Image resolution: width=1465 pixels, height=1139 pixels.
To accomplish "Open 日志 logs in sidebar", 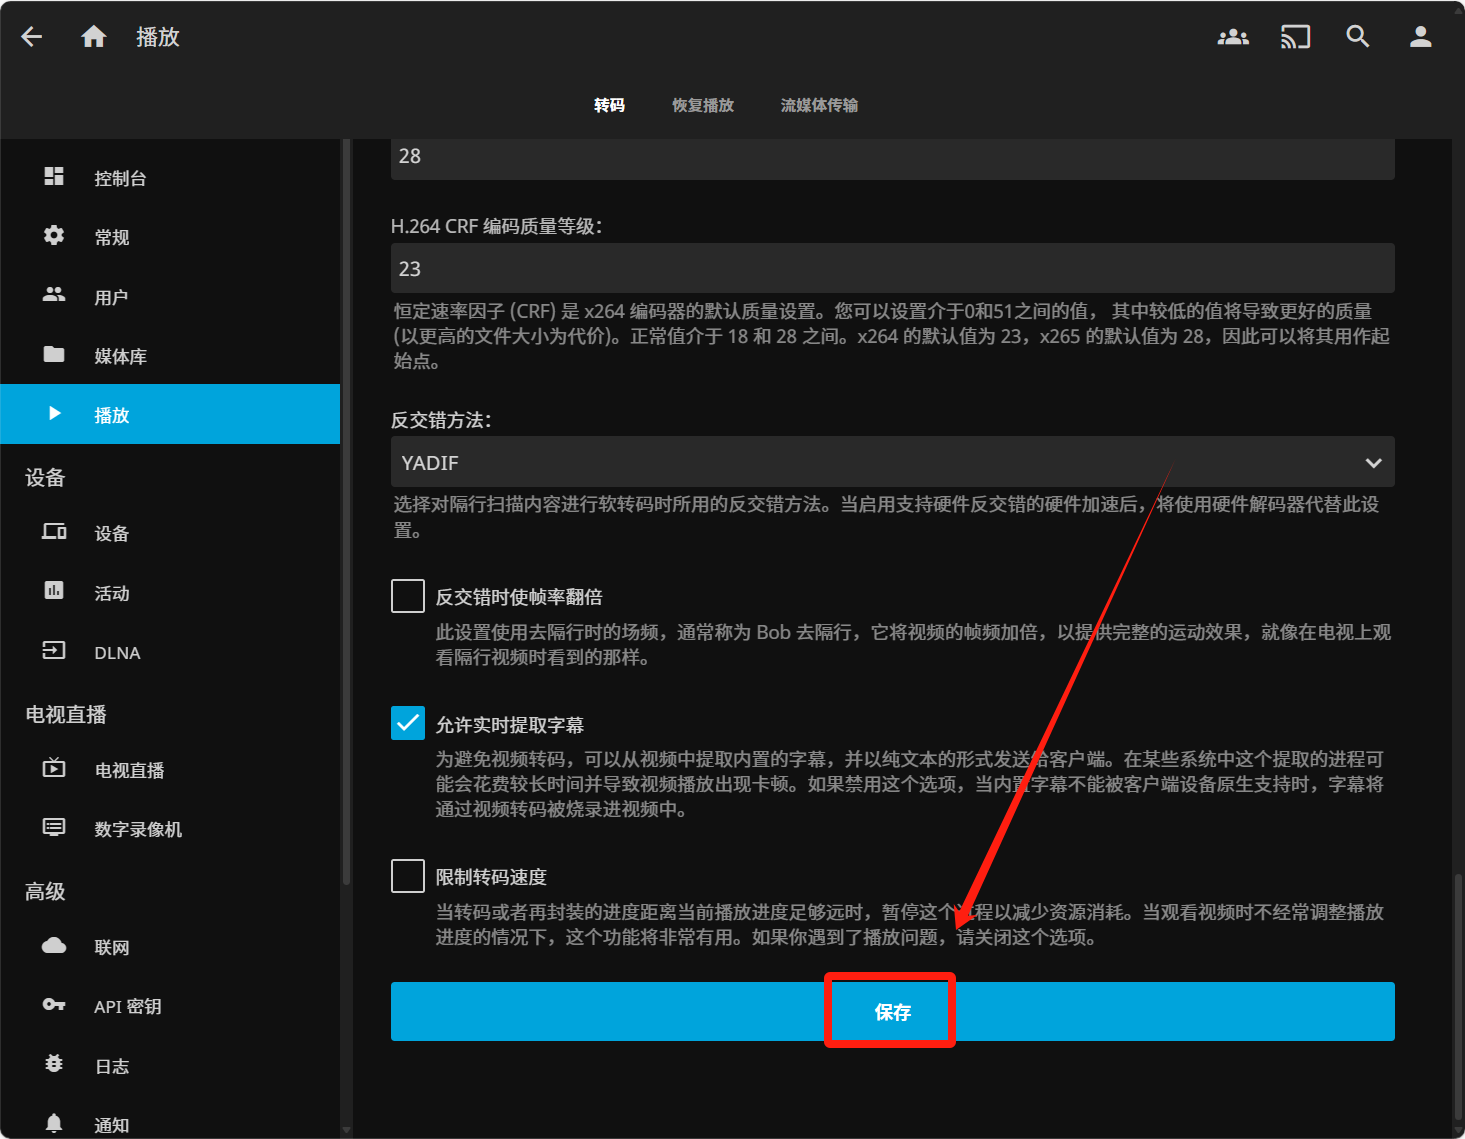I will click(111, 1066).
